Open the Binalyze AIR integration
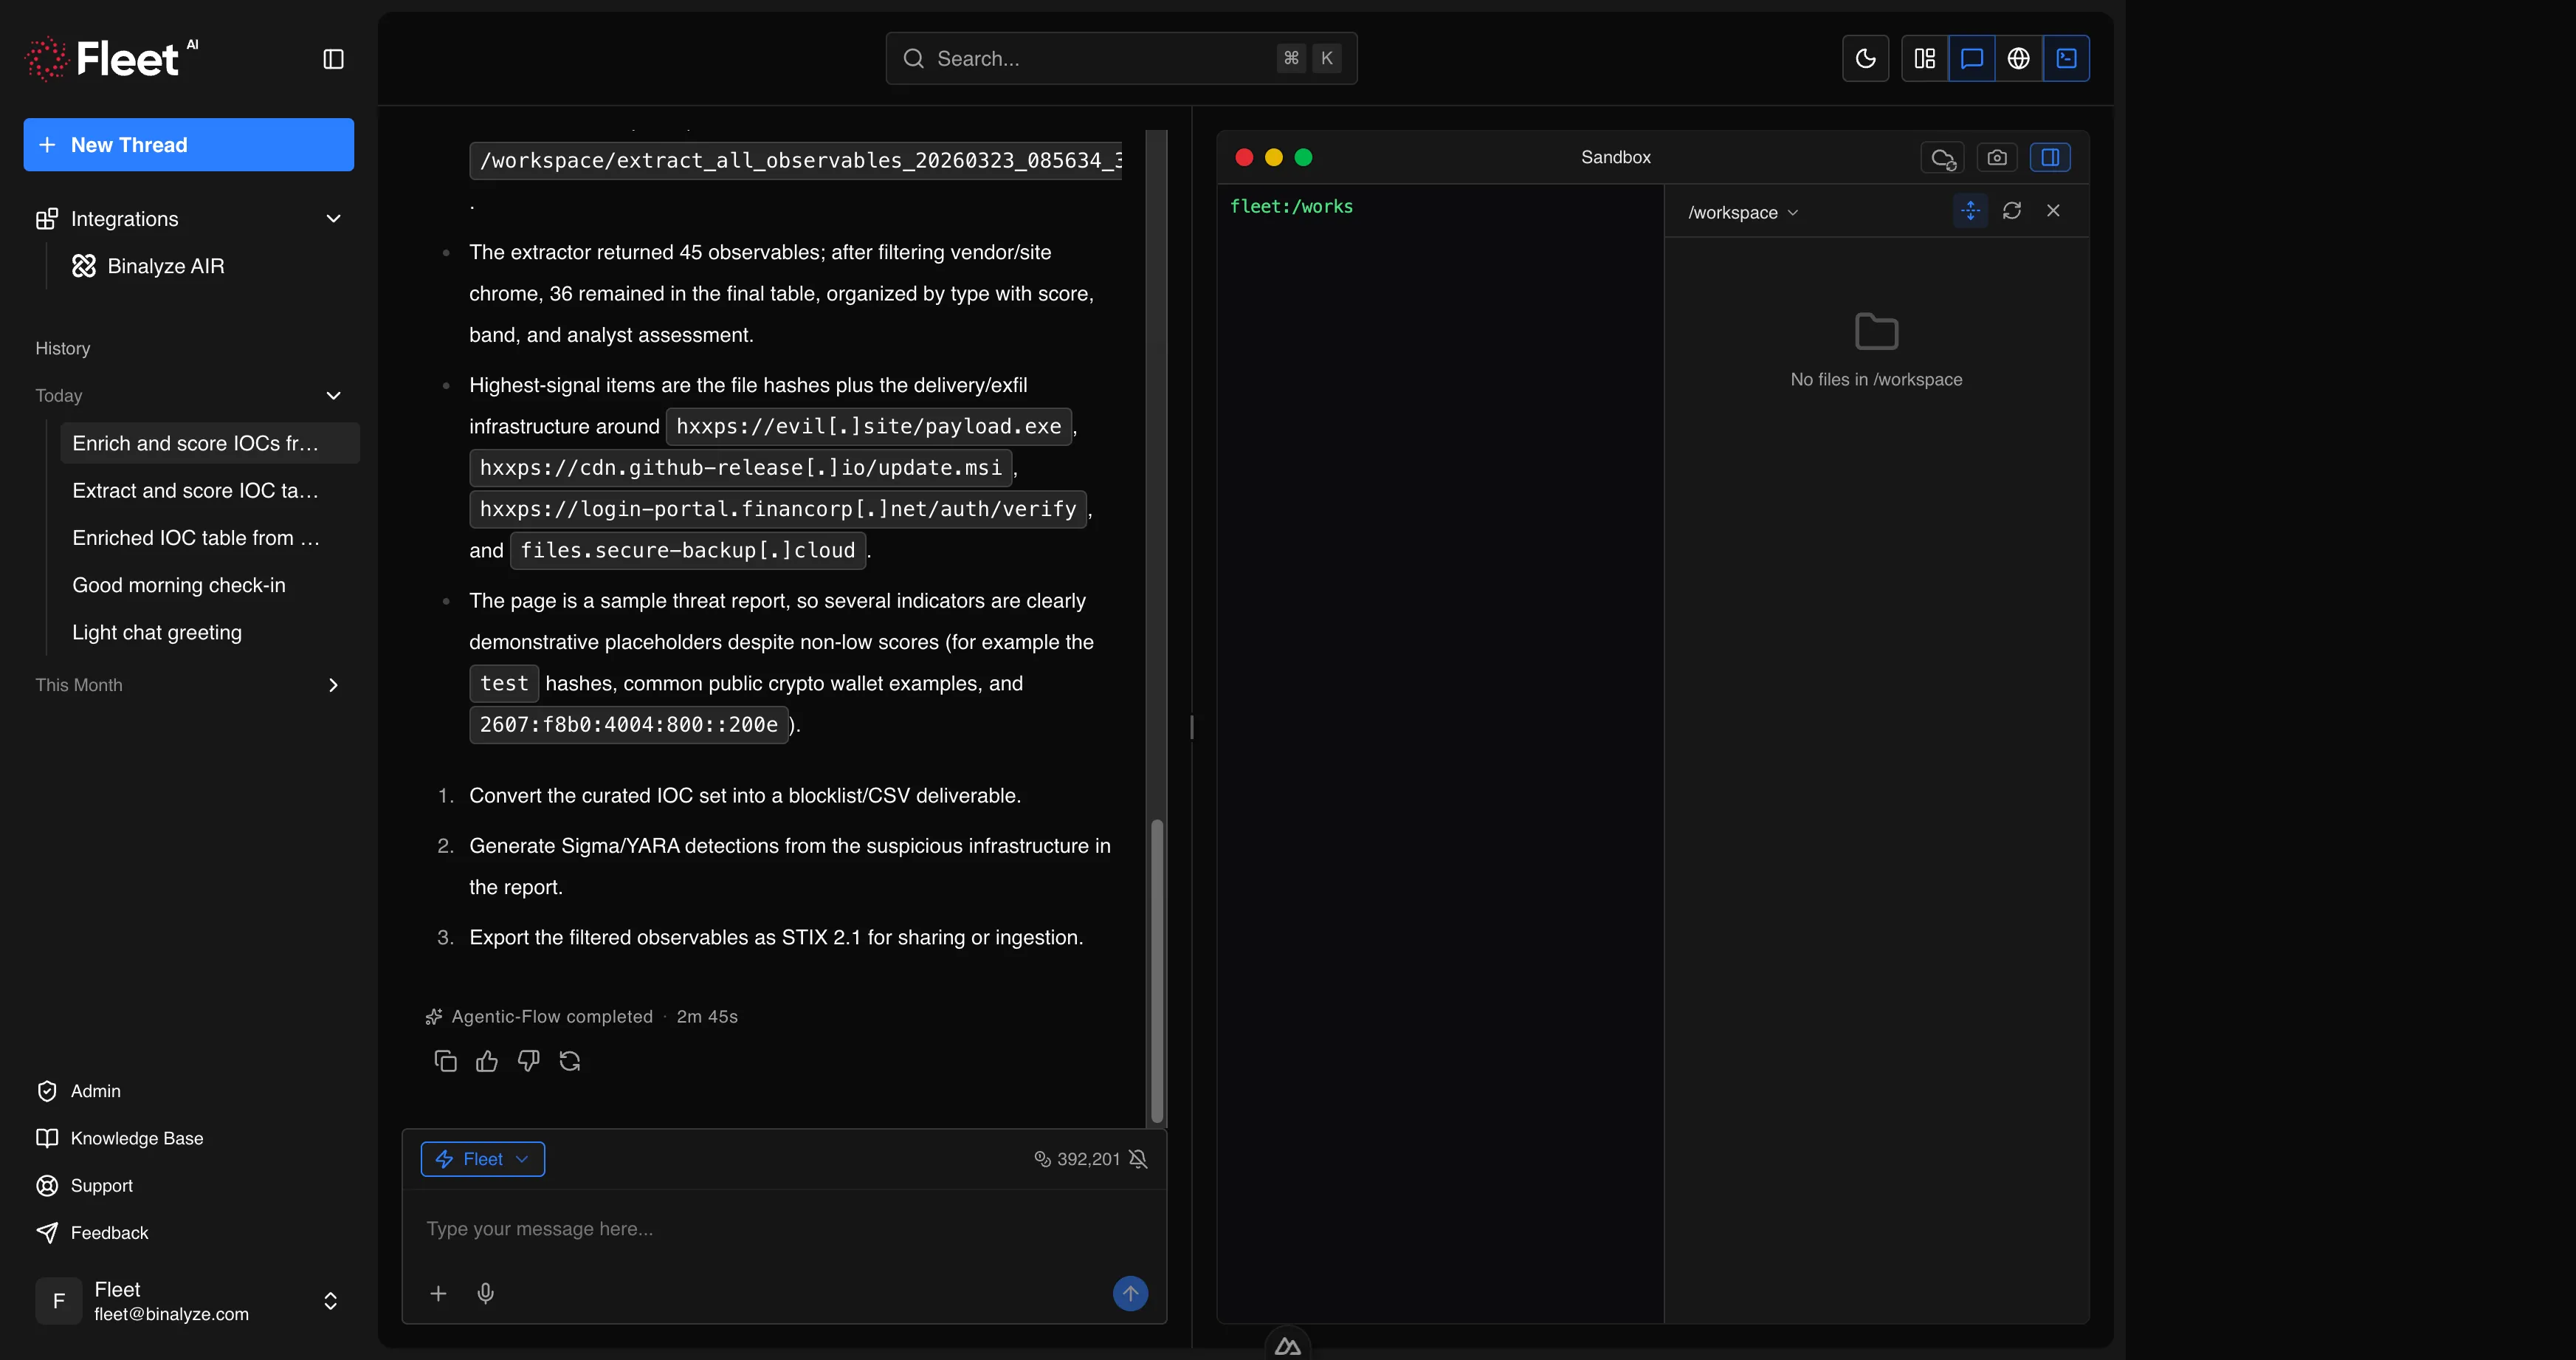Viewport: 2576px width, 1360px height. 166,265
